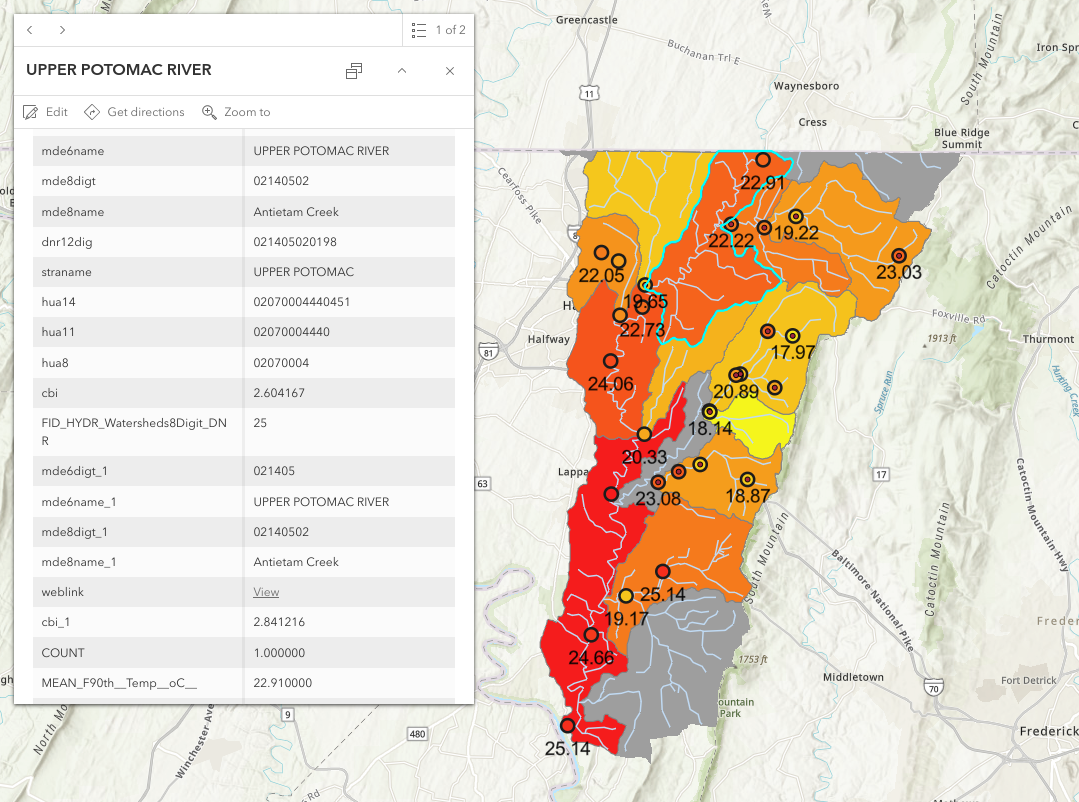The image size is (1079, 802).
Task: Click the Edit button
Action: 46,112
